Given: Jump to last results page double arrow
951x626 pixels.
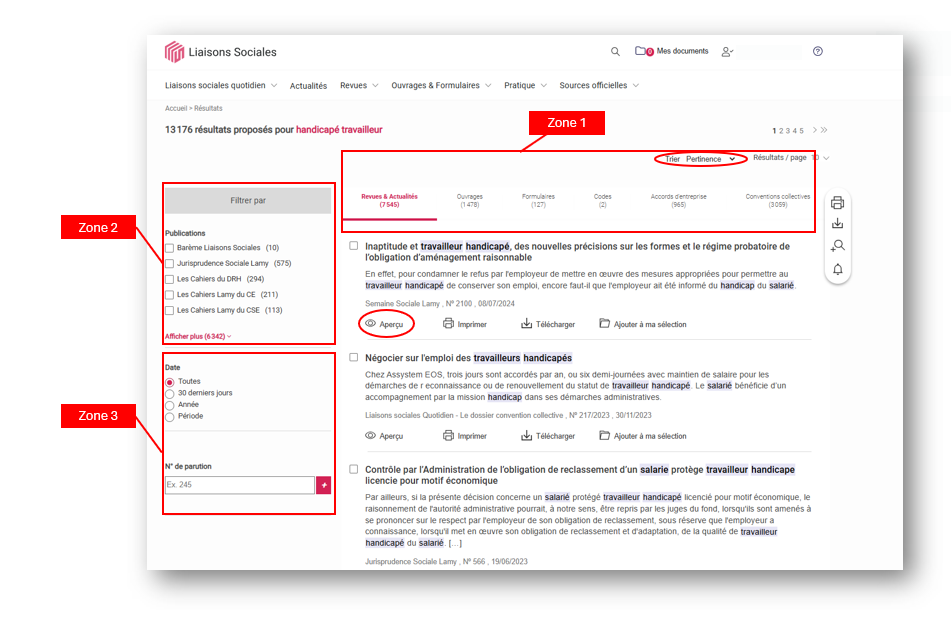Looking at the screenshot, I should (x=824, y=130).
